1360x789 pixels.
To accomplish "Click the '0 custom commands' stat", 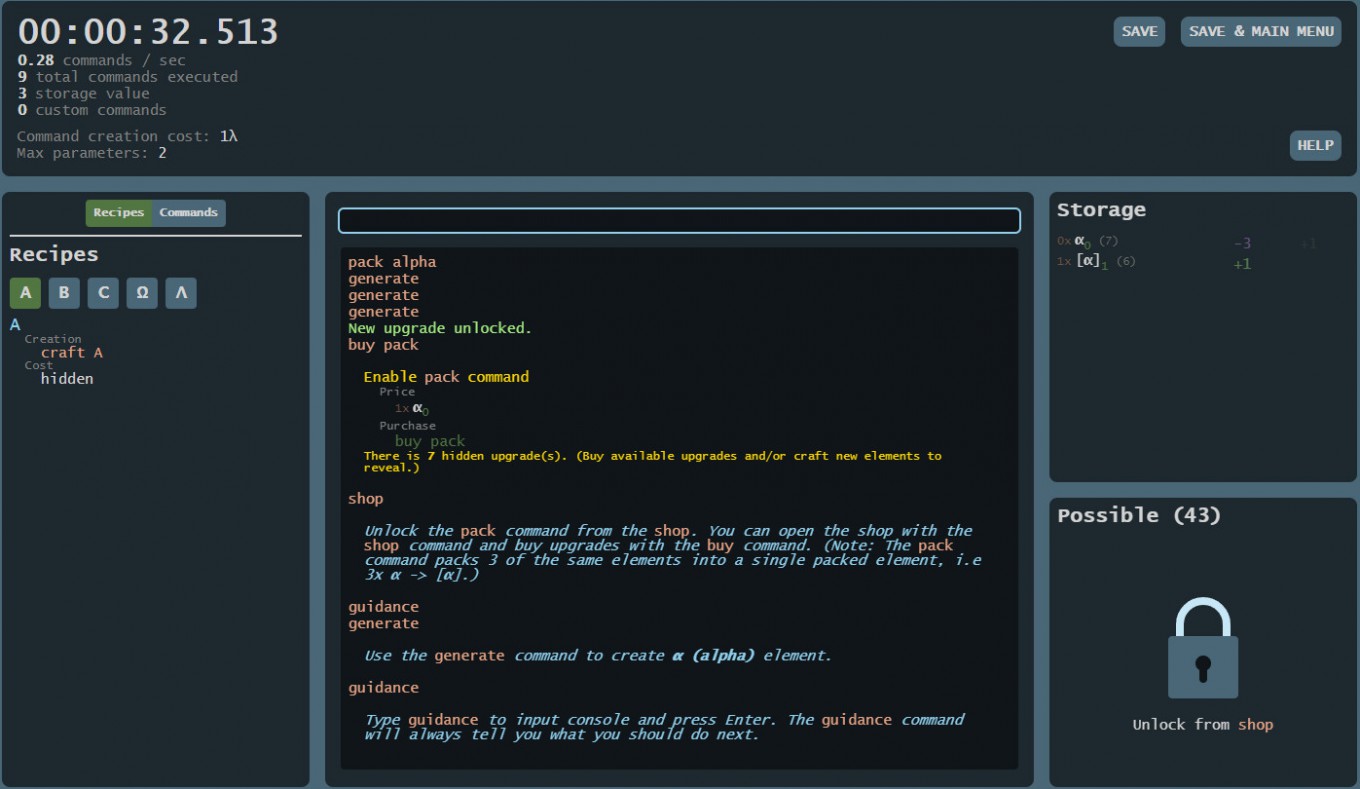I will click(x=92, y=110).
